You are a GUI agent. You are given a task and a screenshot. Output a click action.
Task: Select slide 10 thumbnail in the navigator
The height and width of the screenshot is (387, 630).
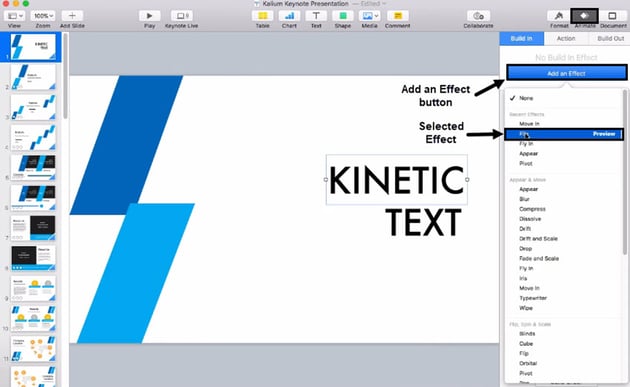tap(33, 318)
